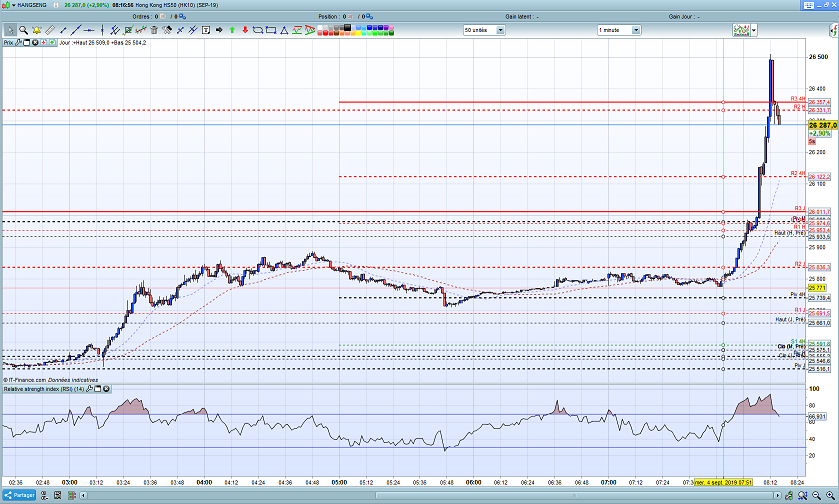The image size is (839, 504).
Task: Expand the 1 minute timeframe dropdown
Action: [x=636, y=30]
